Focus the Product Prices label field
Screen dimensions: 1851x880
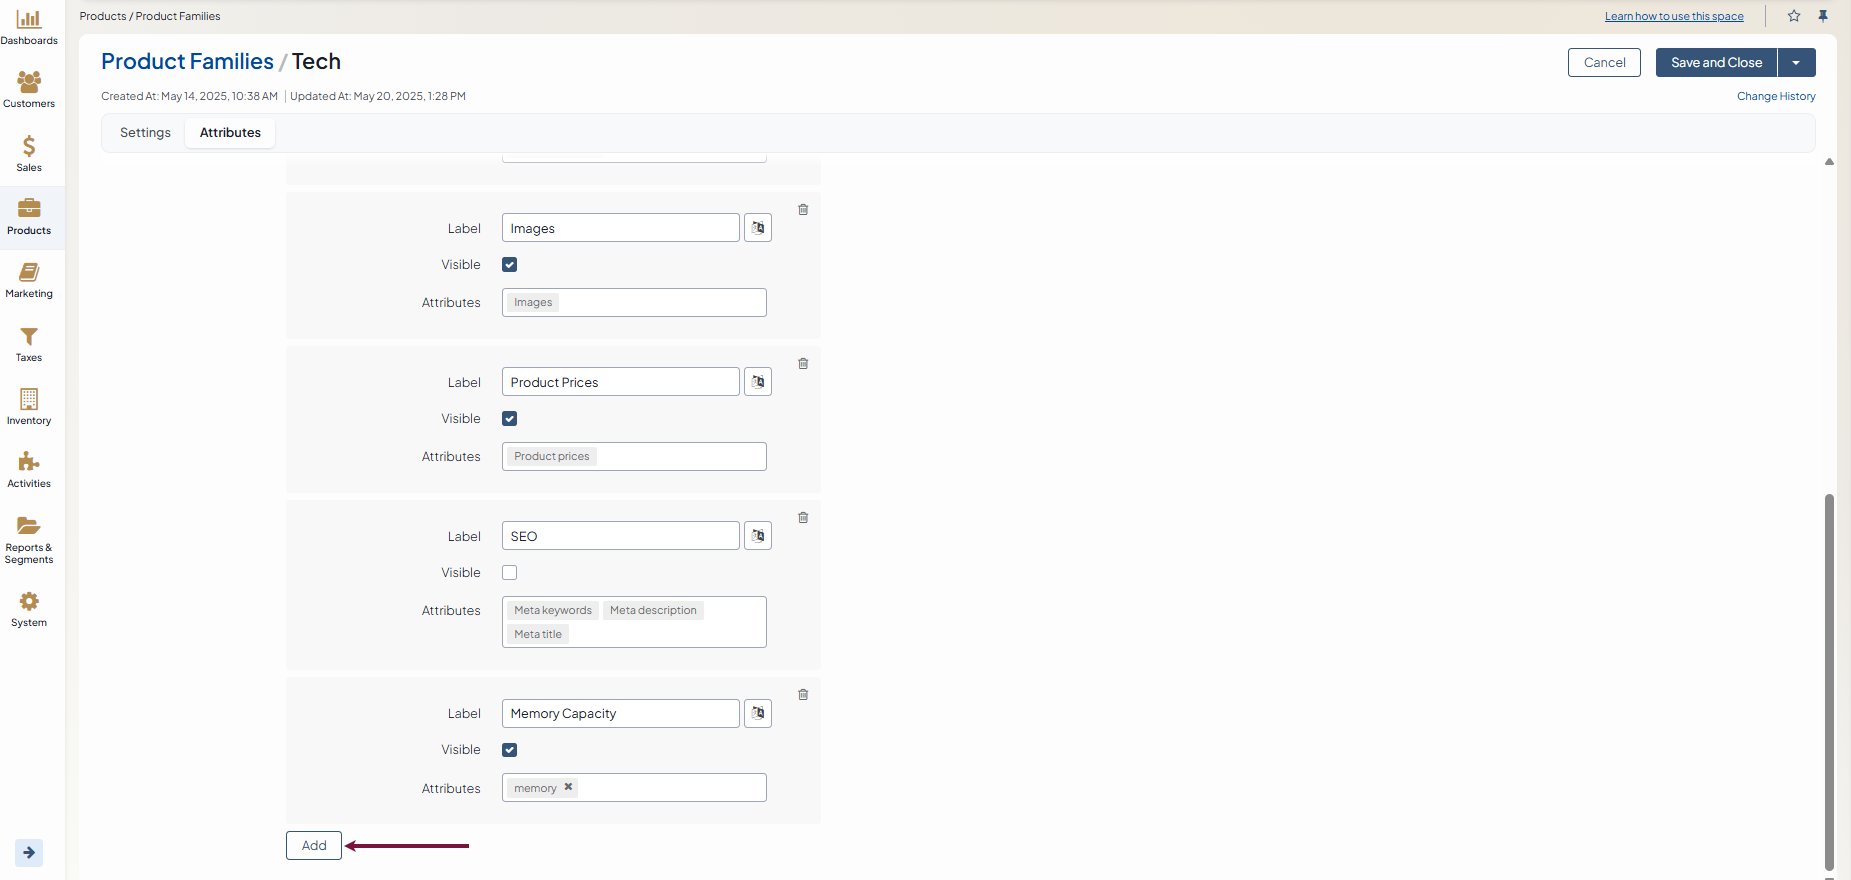pos(621,382)
